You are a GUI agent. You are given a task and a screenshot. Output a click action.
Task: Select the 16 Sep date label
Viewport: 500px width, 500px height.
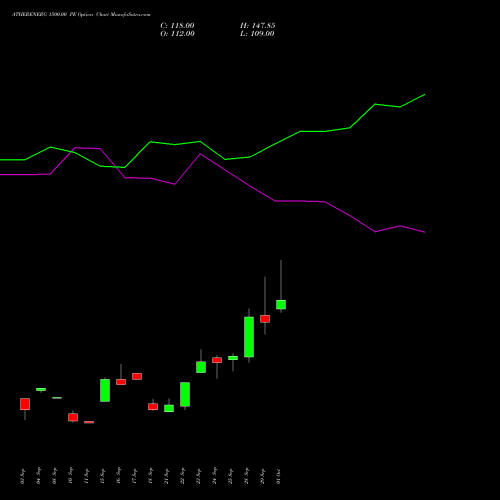[118, 476]
